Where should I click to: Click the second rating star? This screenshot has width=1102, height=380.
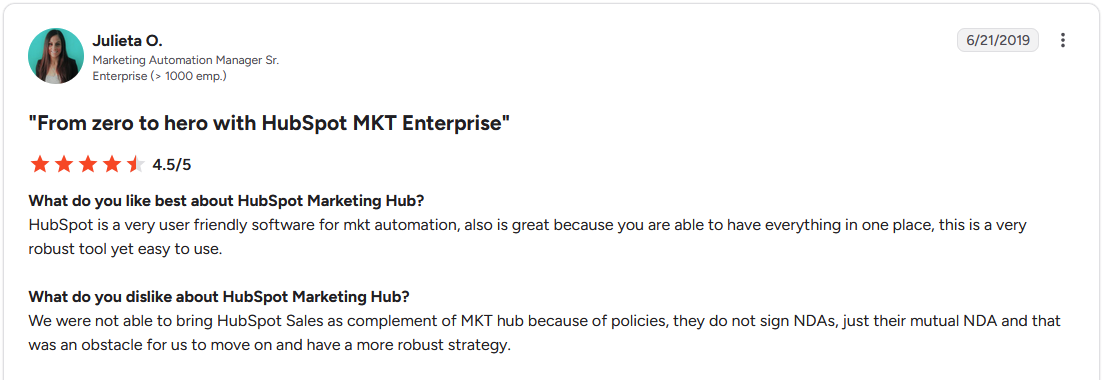point(64,165)
